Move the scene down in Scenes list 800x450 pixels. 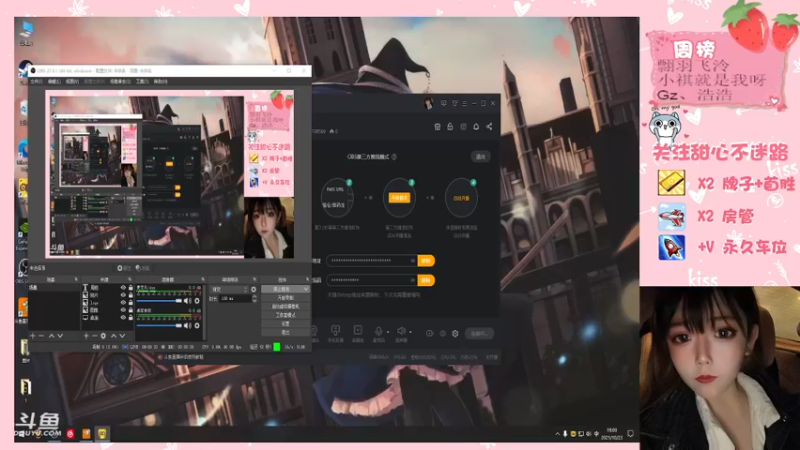[x=60, y=336]
